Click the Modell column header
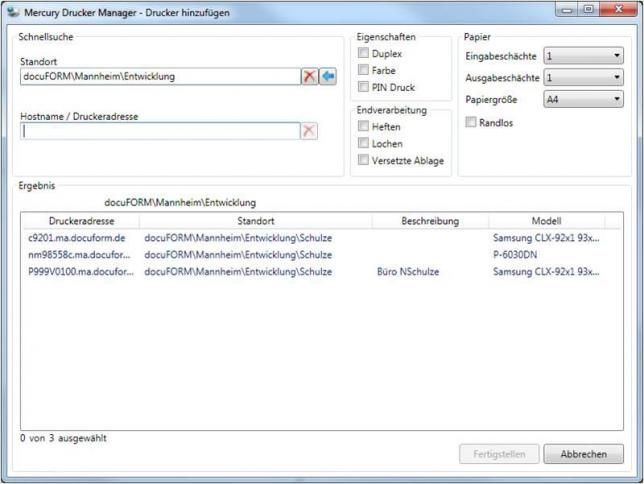Viewport: 644px width, 484px height. click(x=546, y=221)
